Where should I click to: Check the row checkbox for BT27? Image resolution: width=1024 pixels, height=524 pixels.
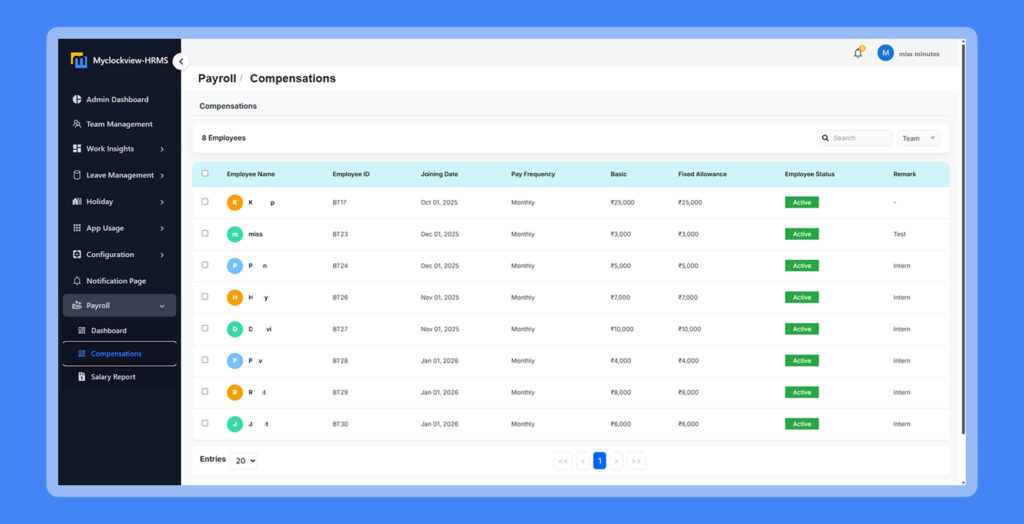point(205,328)
